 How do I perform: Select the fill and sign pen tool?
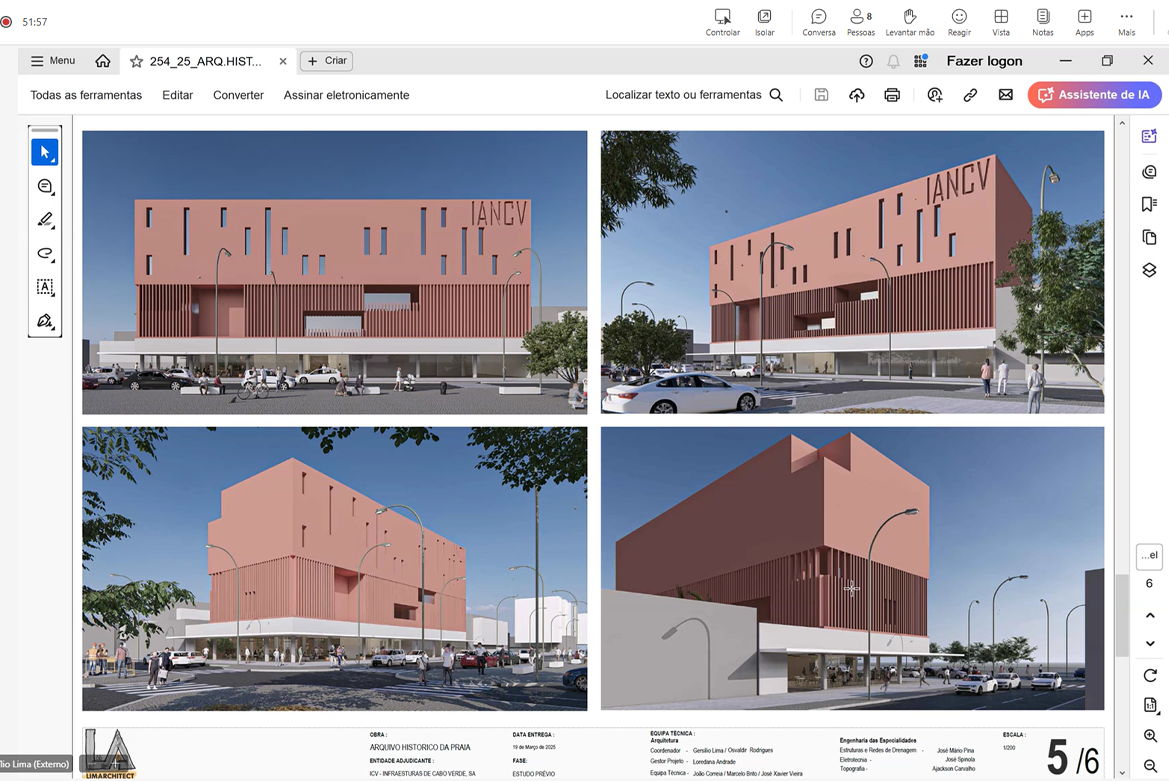[45, 321]
